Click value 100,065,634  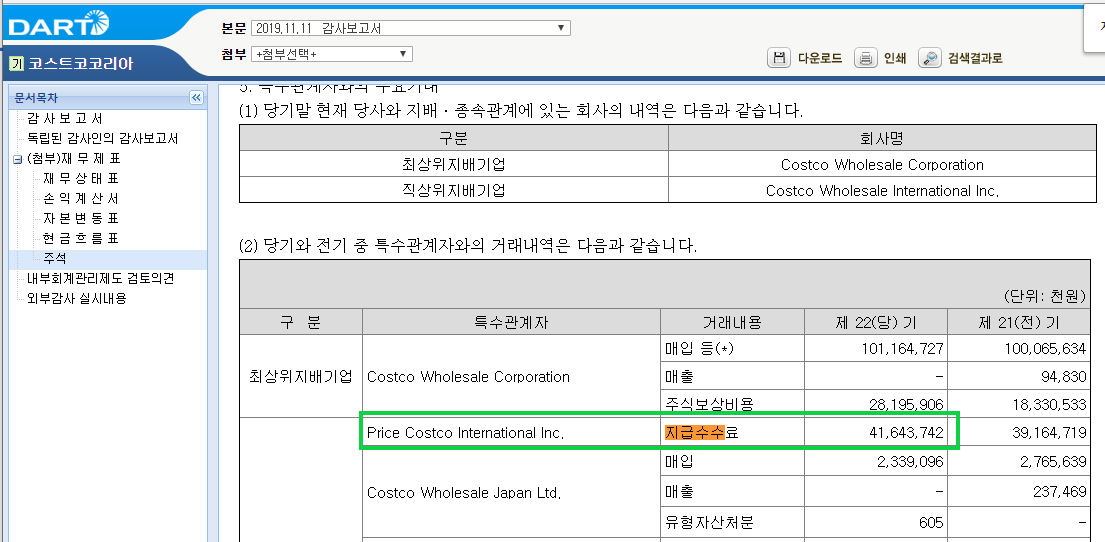point(1044,348)
